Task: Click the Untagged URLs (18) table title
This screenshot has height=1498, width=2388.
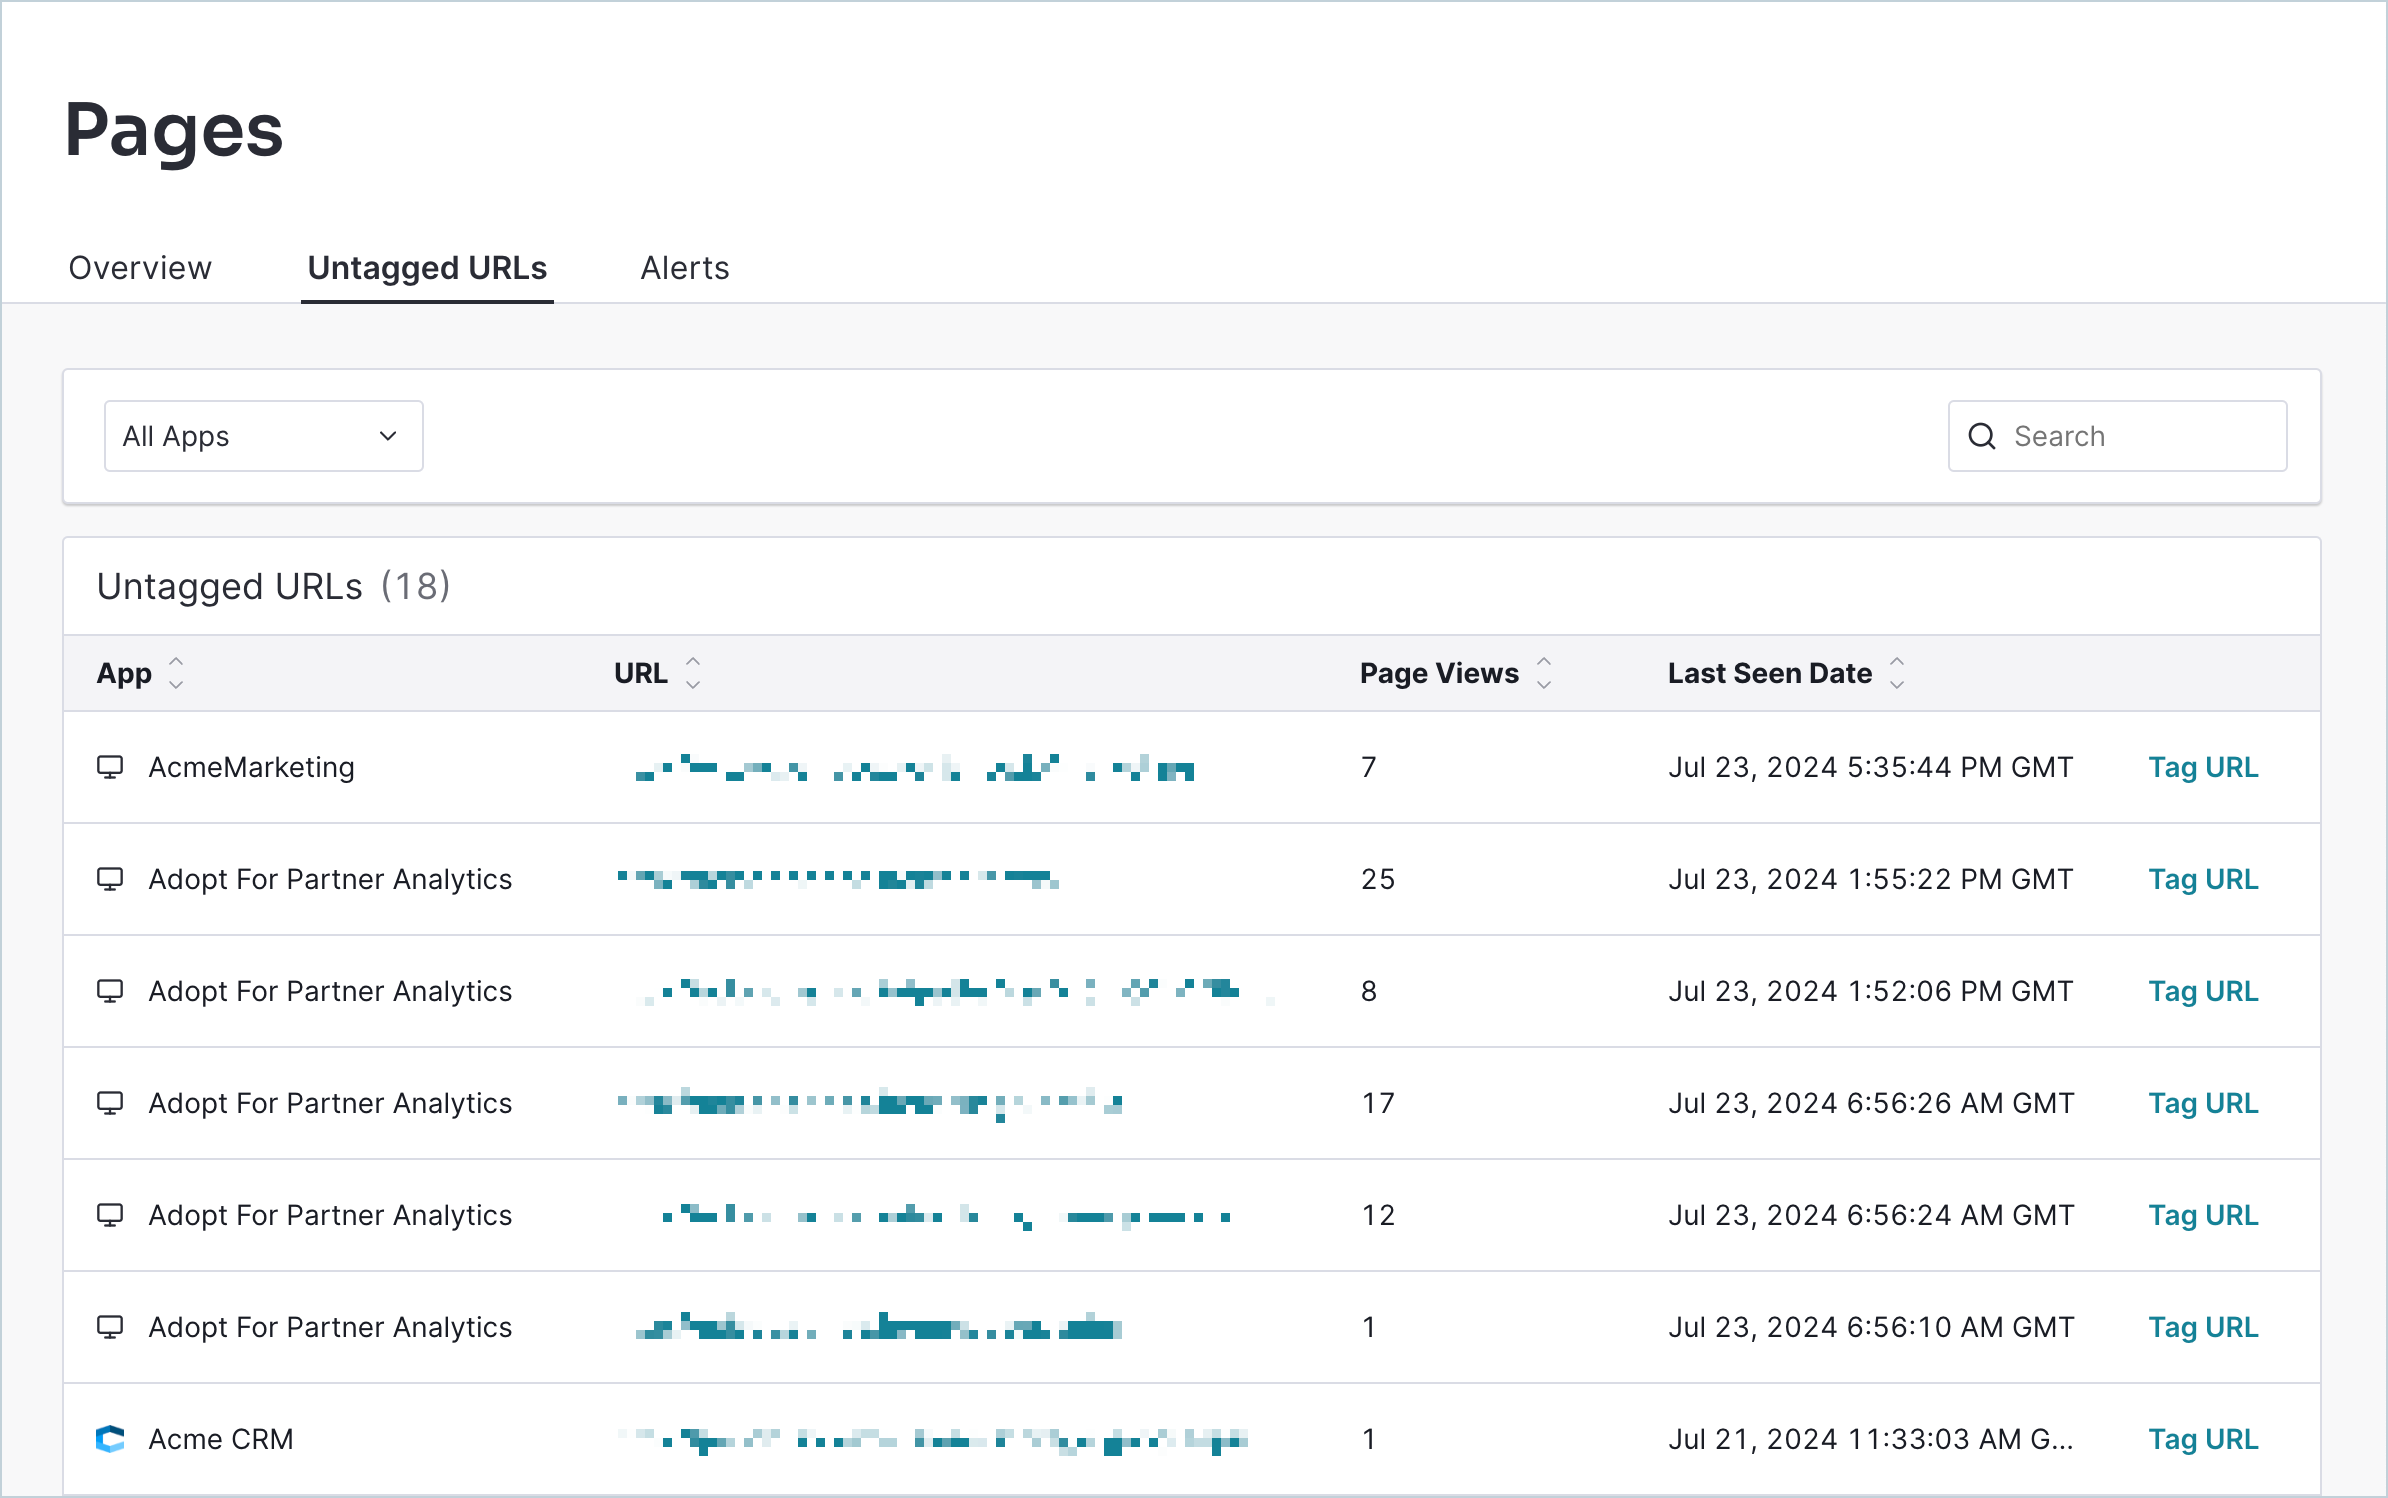Action: point(273,586)
